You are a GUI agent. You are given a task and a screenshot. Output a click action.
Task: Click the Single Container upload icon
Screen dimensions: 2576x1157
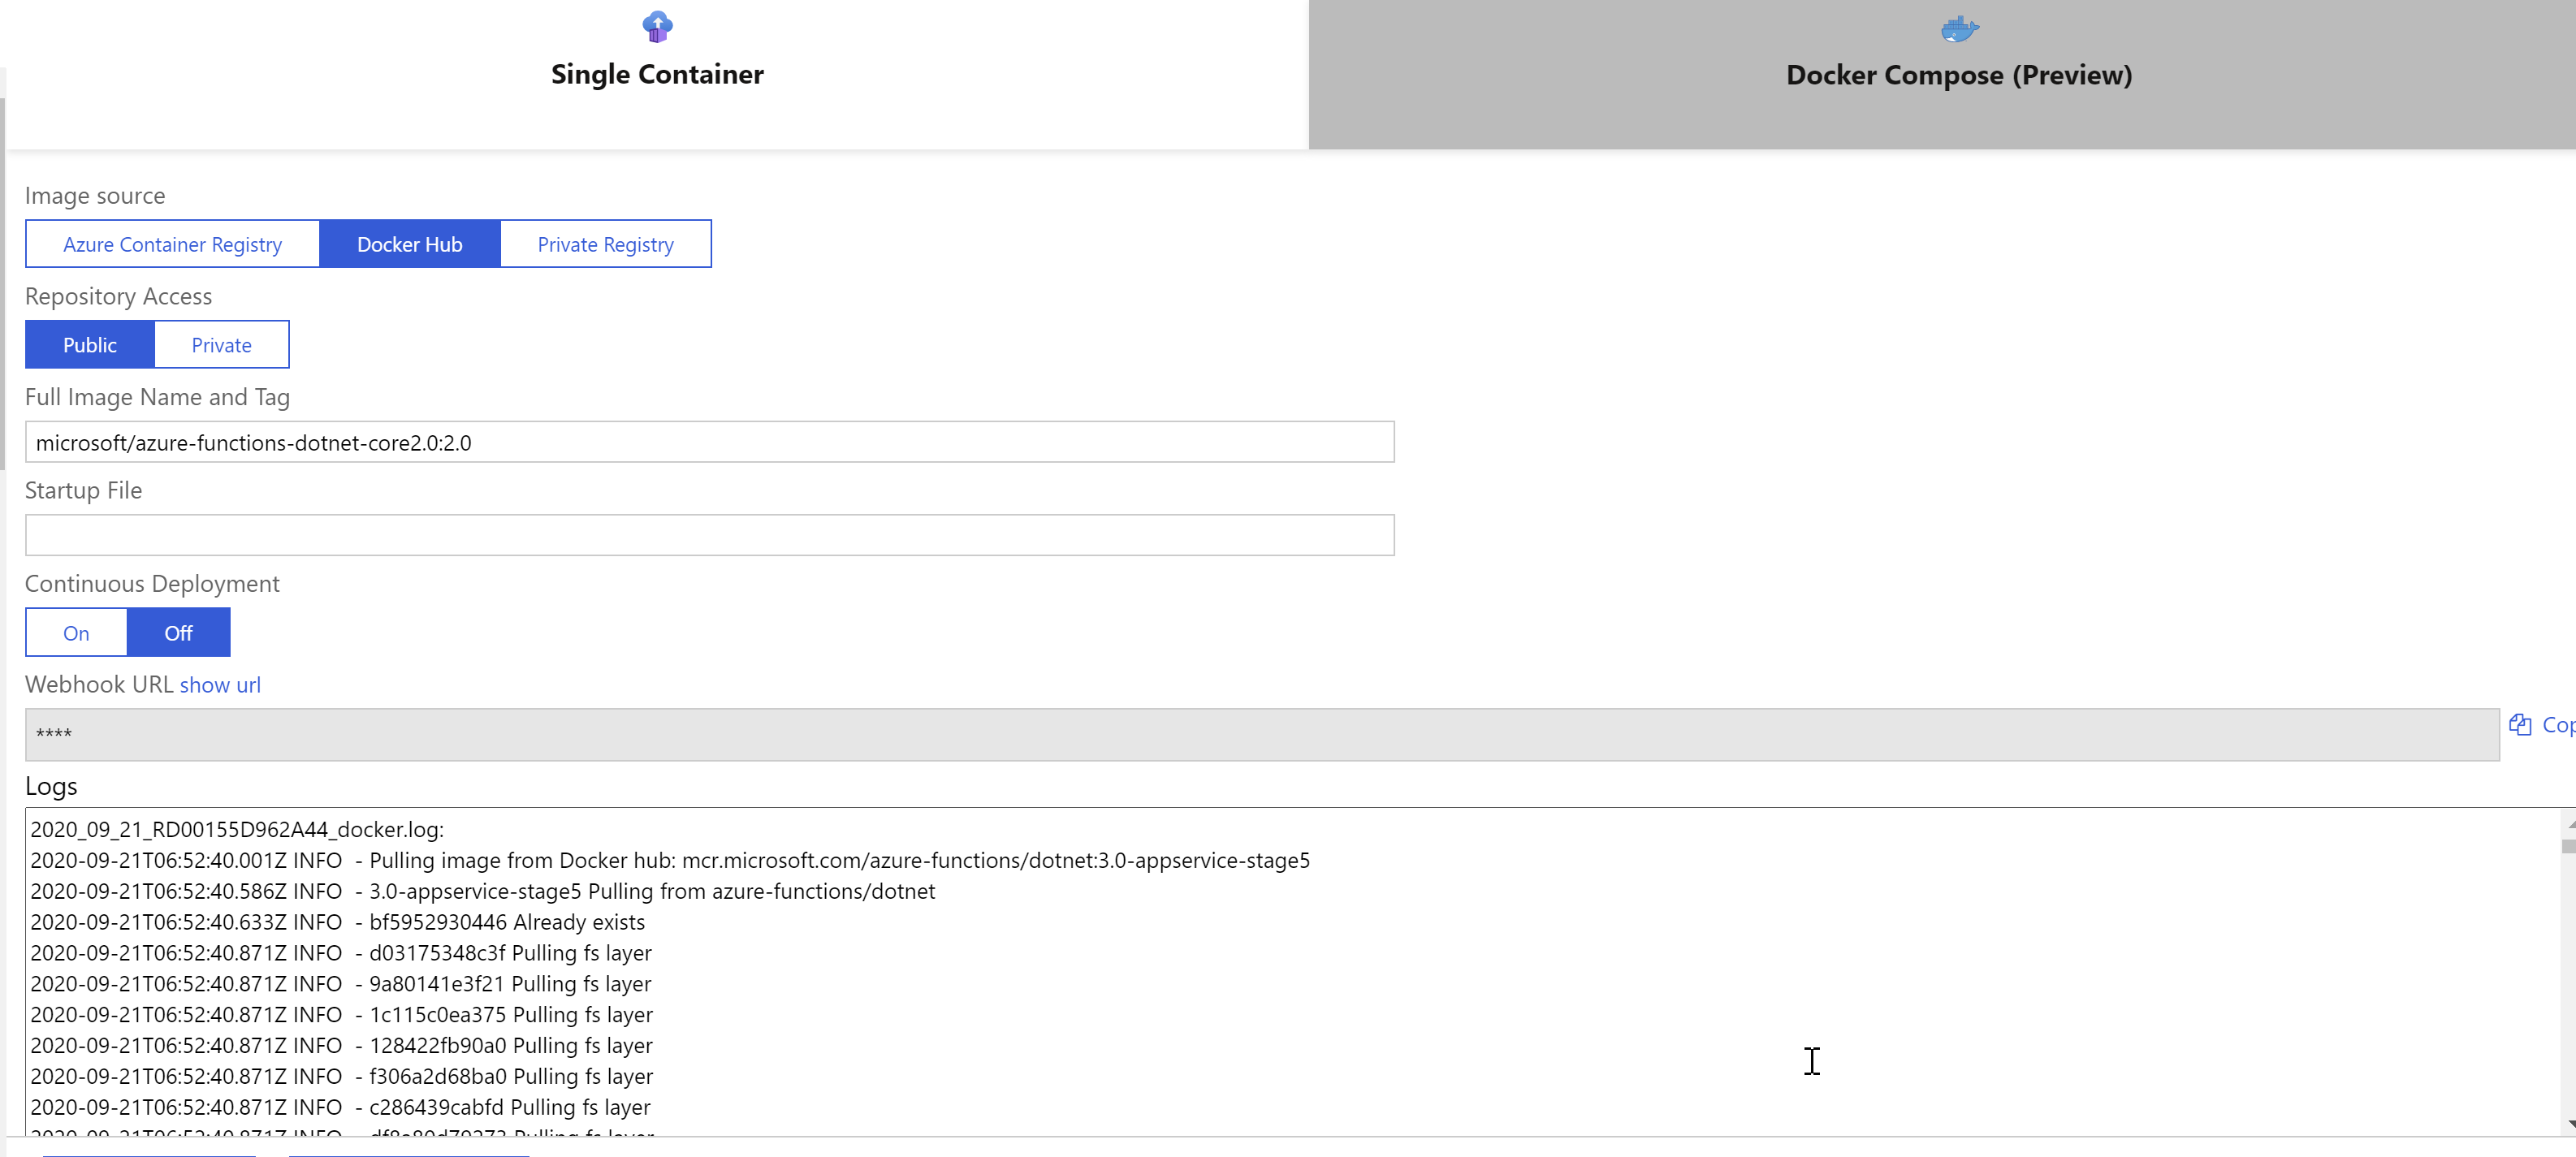657,27
